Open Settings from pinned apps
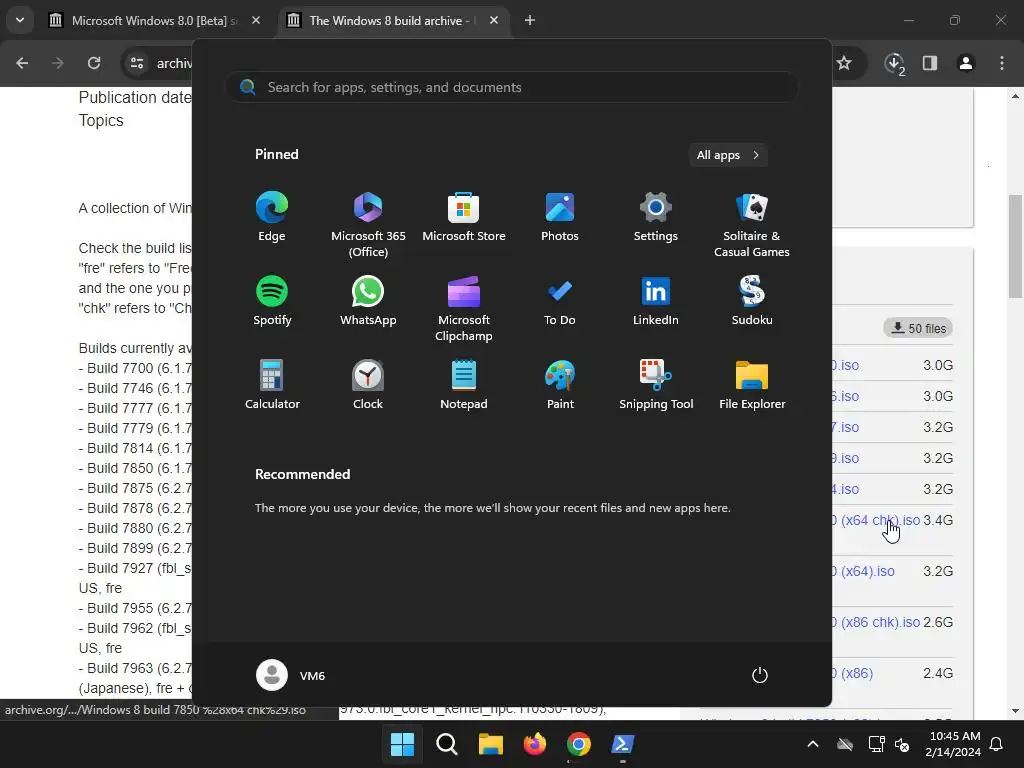The height and width of the screenshot is (768, 1024). pyautogui.click(x=656, y=217)
